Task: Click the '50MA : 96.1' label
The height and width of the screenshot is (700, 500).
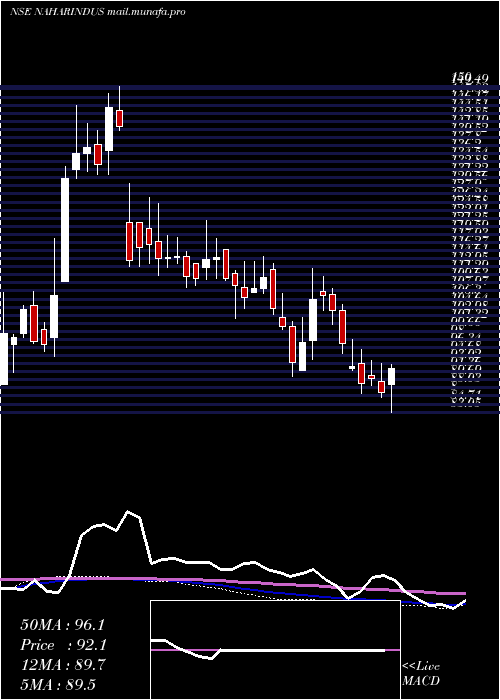Action: tap(62, 625)
